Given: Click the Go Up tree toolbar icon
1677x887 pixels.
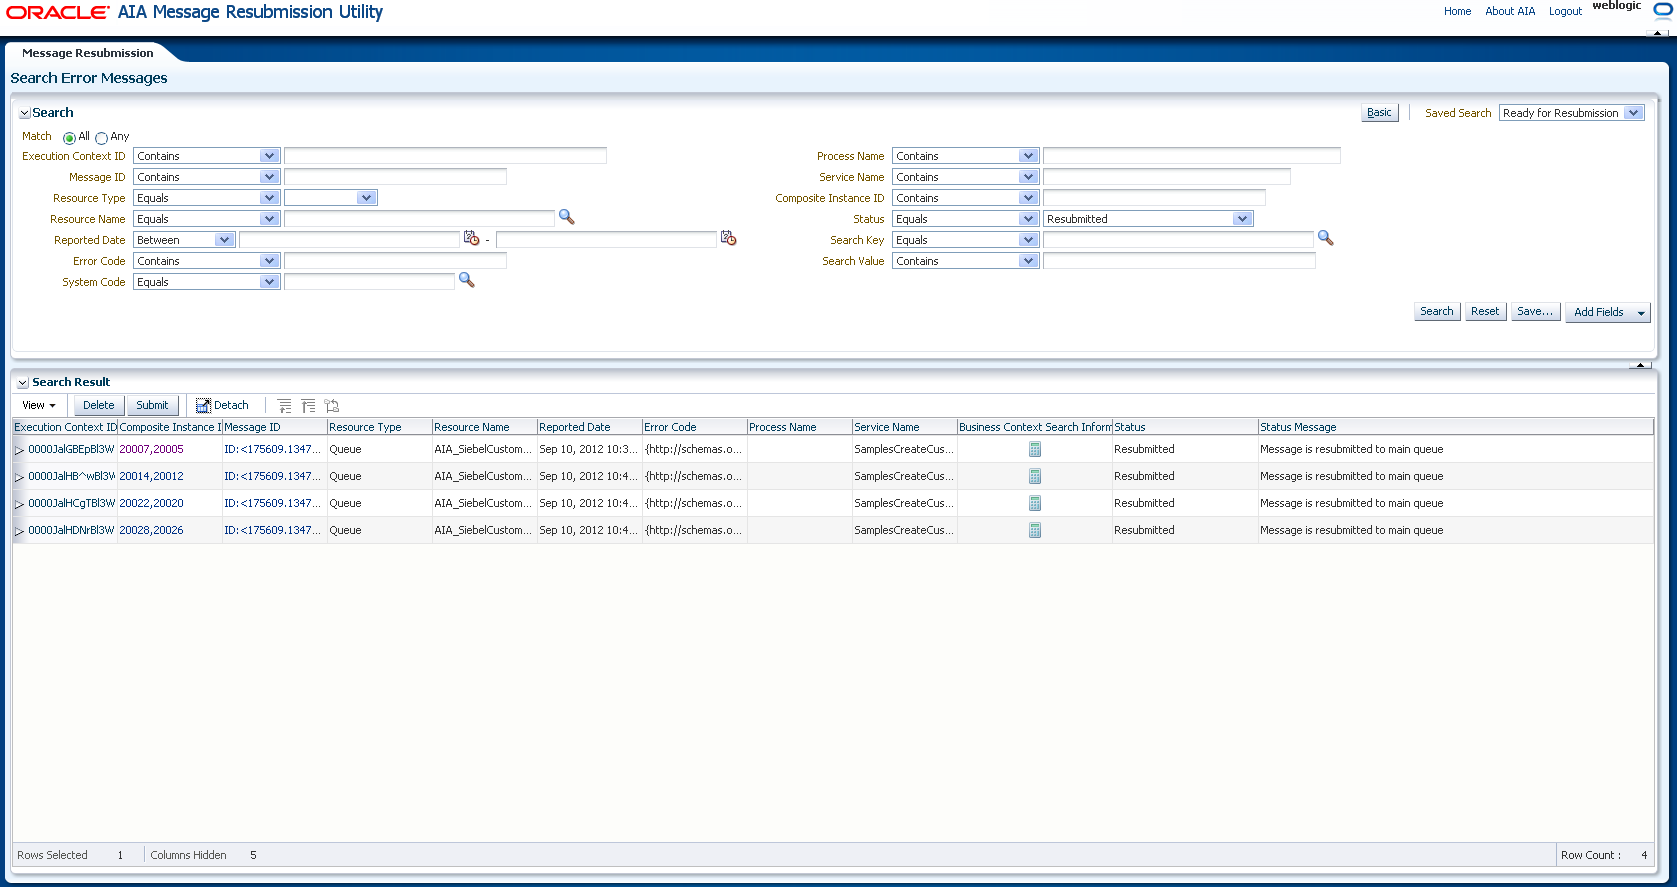Looking at the screenshot, I should (285, 406).
